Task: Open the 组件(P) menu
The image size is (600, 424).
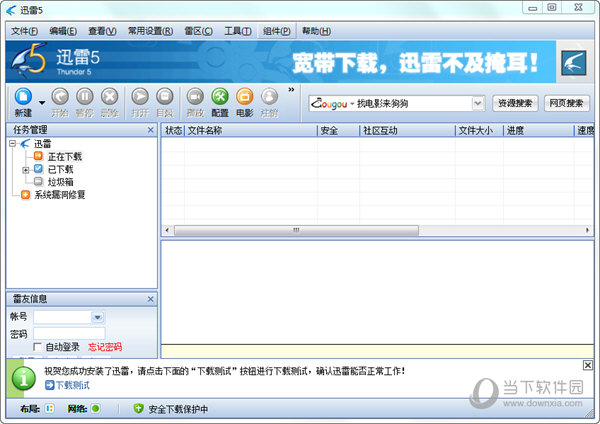Action: click(277, 31)
